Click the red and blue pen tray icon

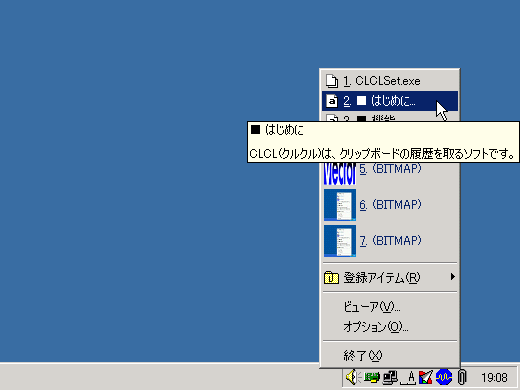426,377
